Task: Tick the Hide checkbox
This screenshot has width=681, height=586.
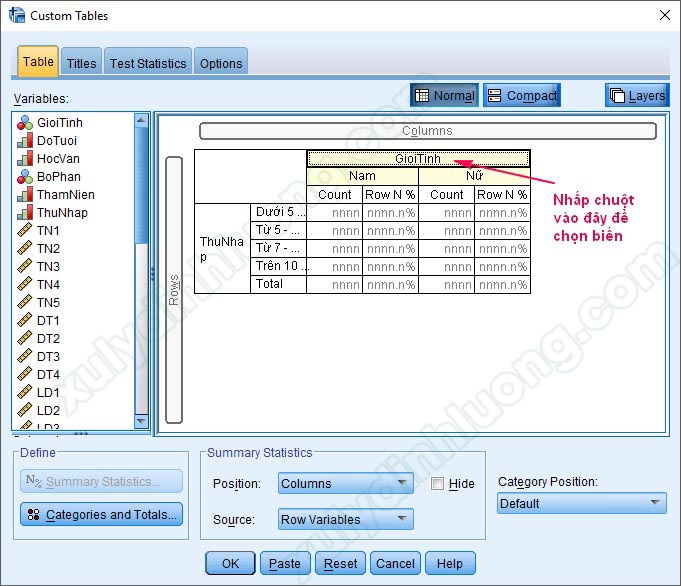Action: click(437, 483)
